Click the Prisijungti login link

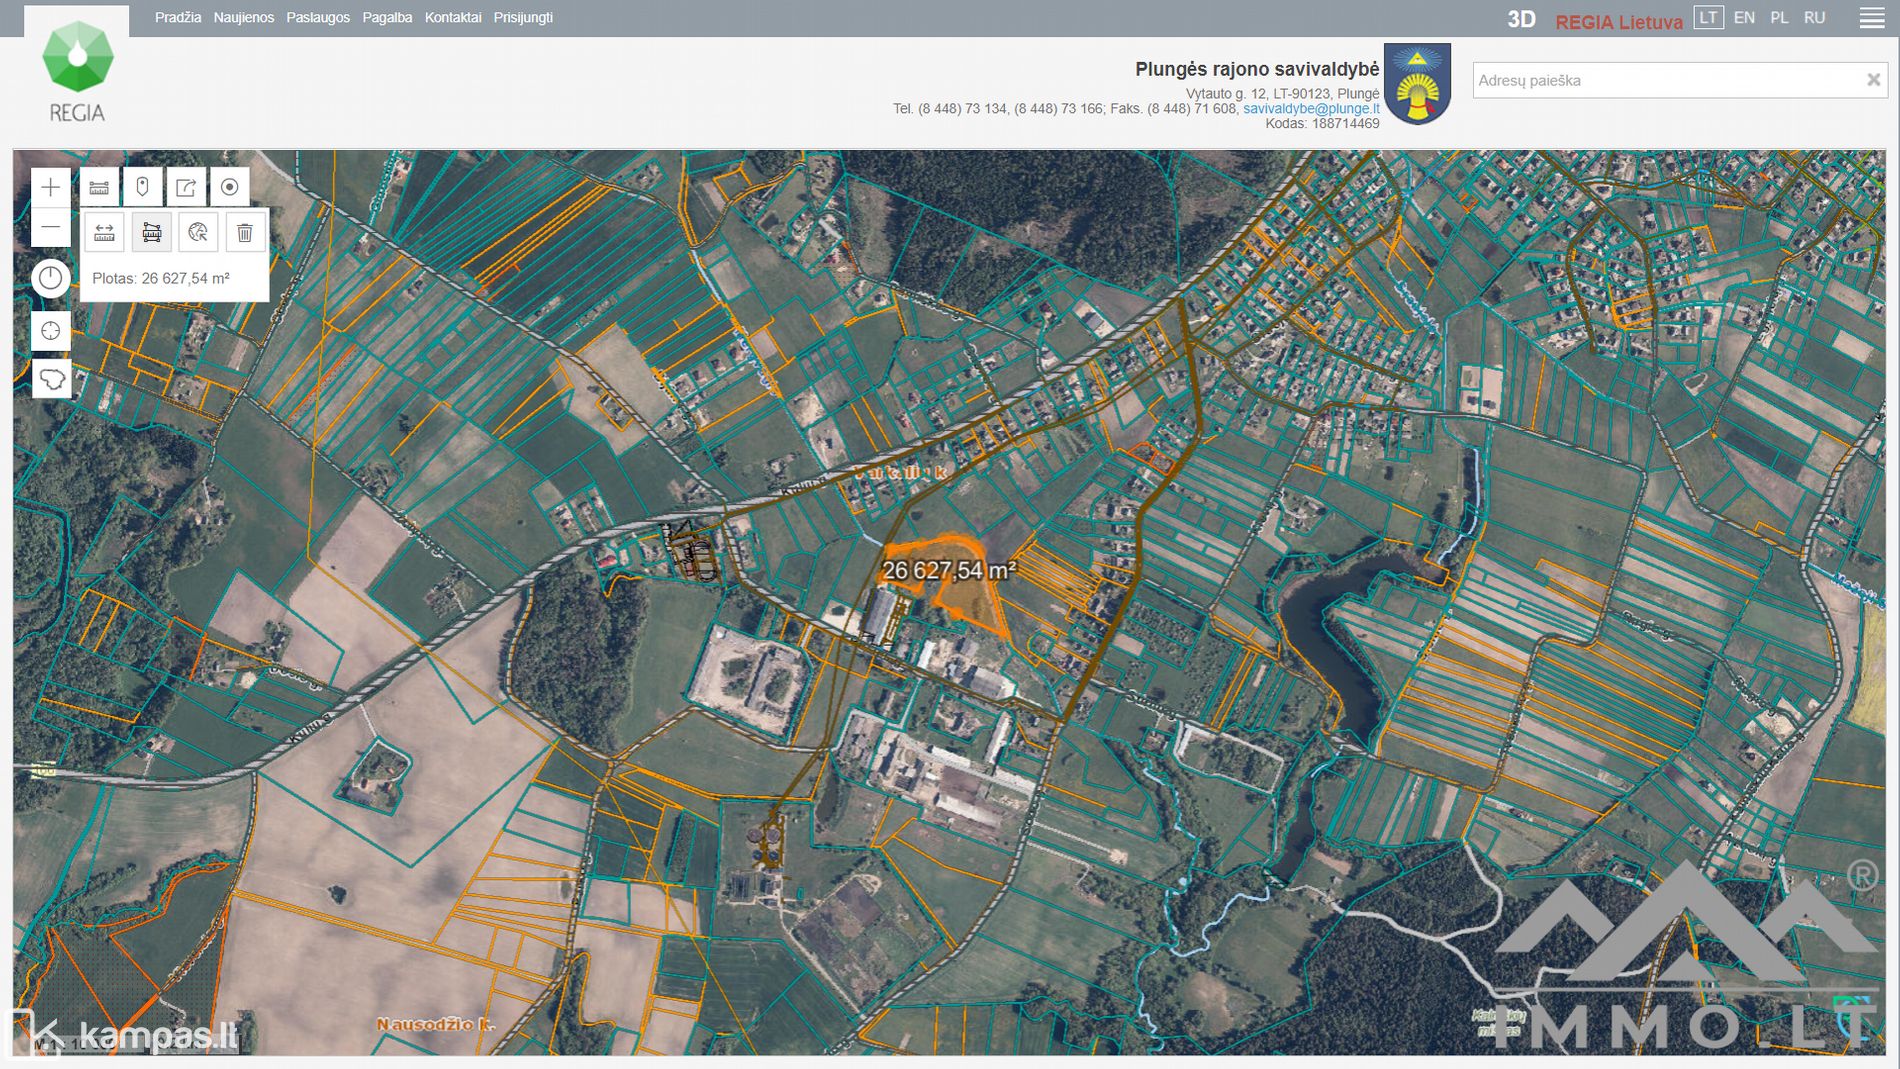(523, 18)
